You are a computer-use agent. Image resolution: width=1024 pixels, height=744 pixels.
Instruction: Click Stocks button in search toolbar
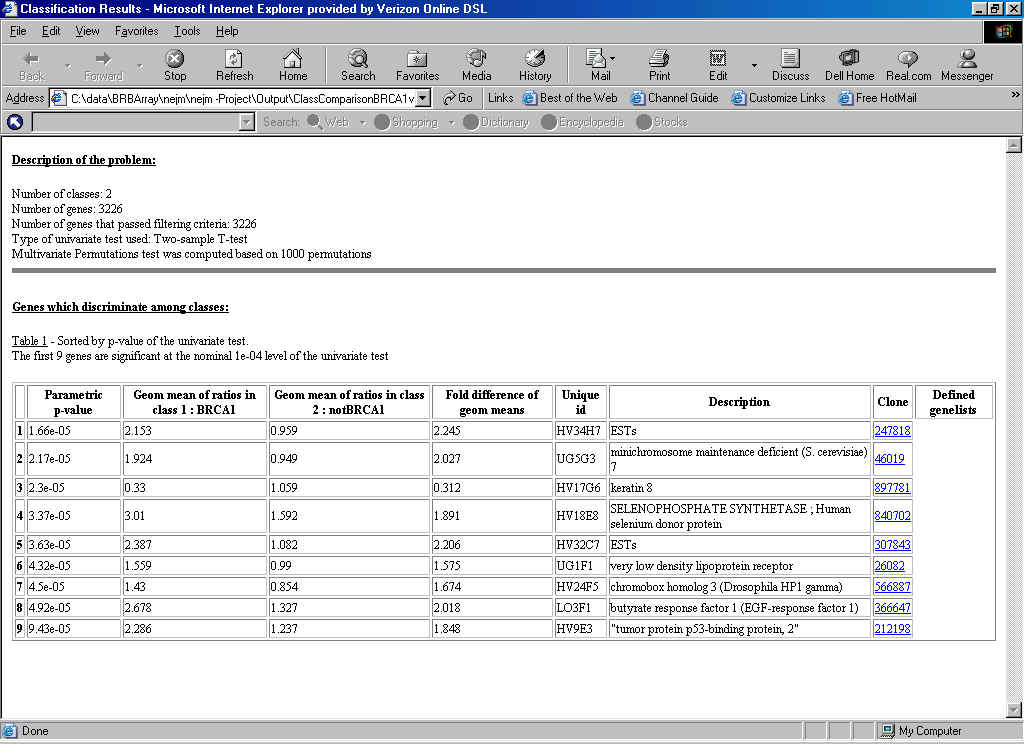(x=662, y=122)
